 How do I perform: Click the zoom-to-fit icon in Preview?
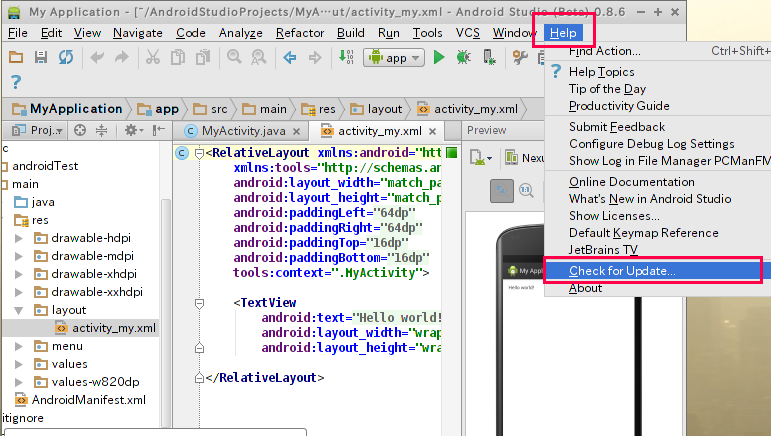coord(502,190)
